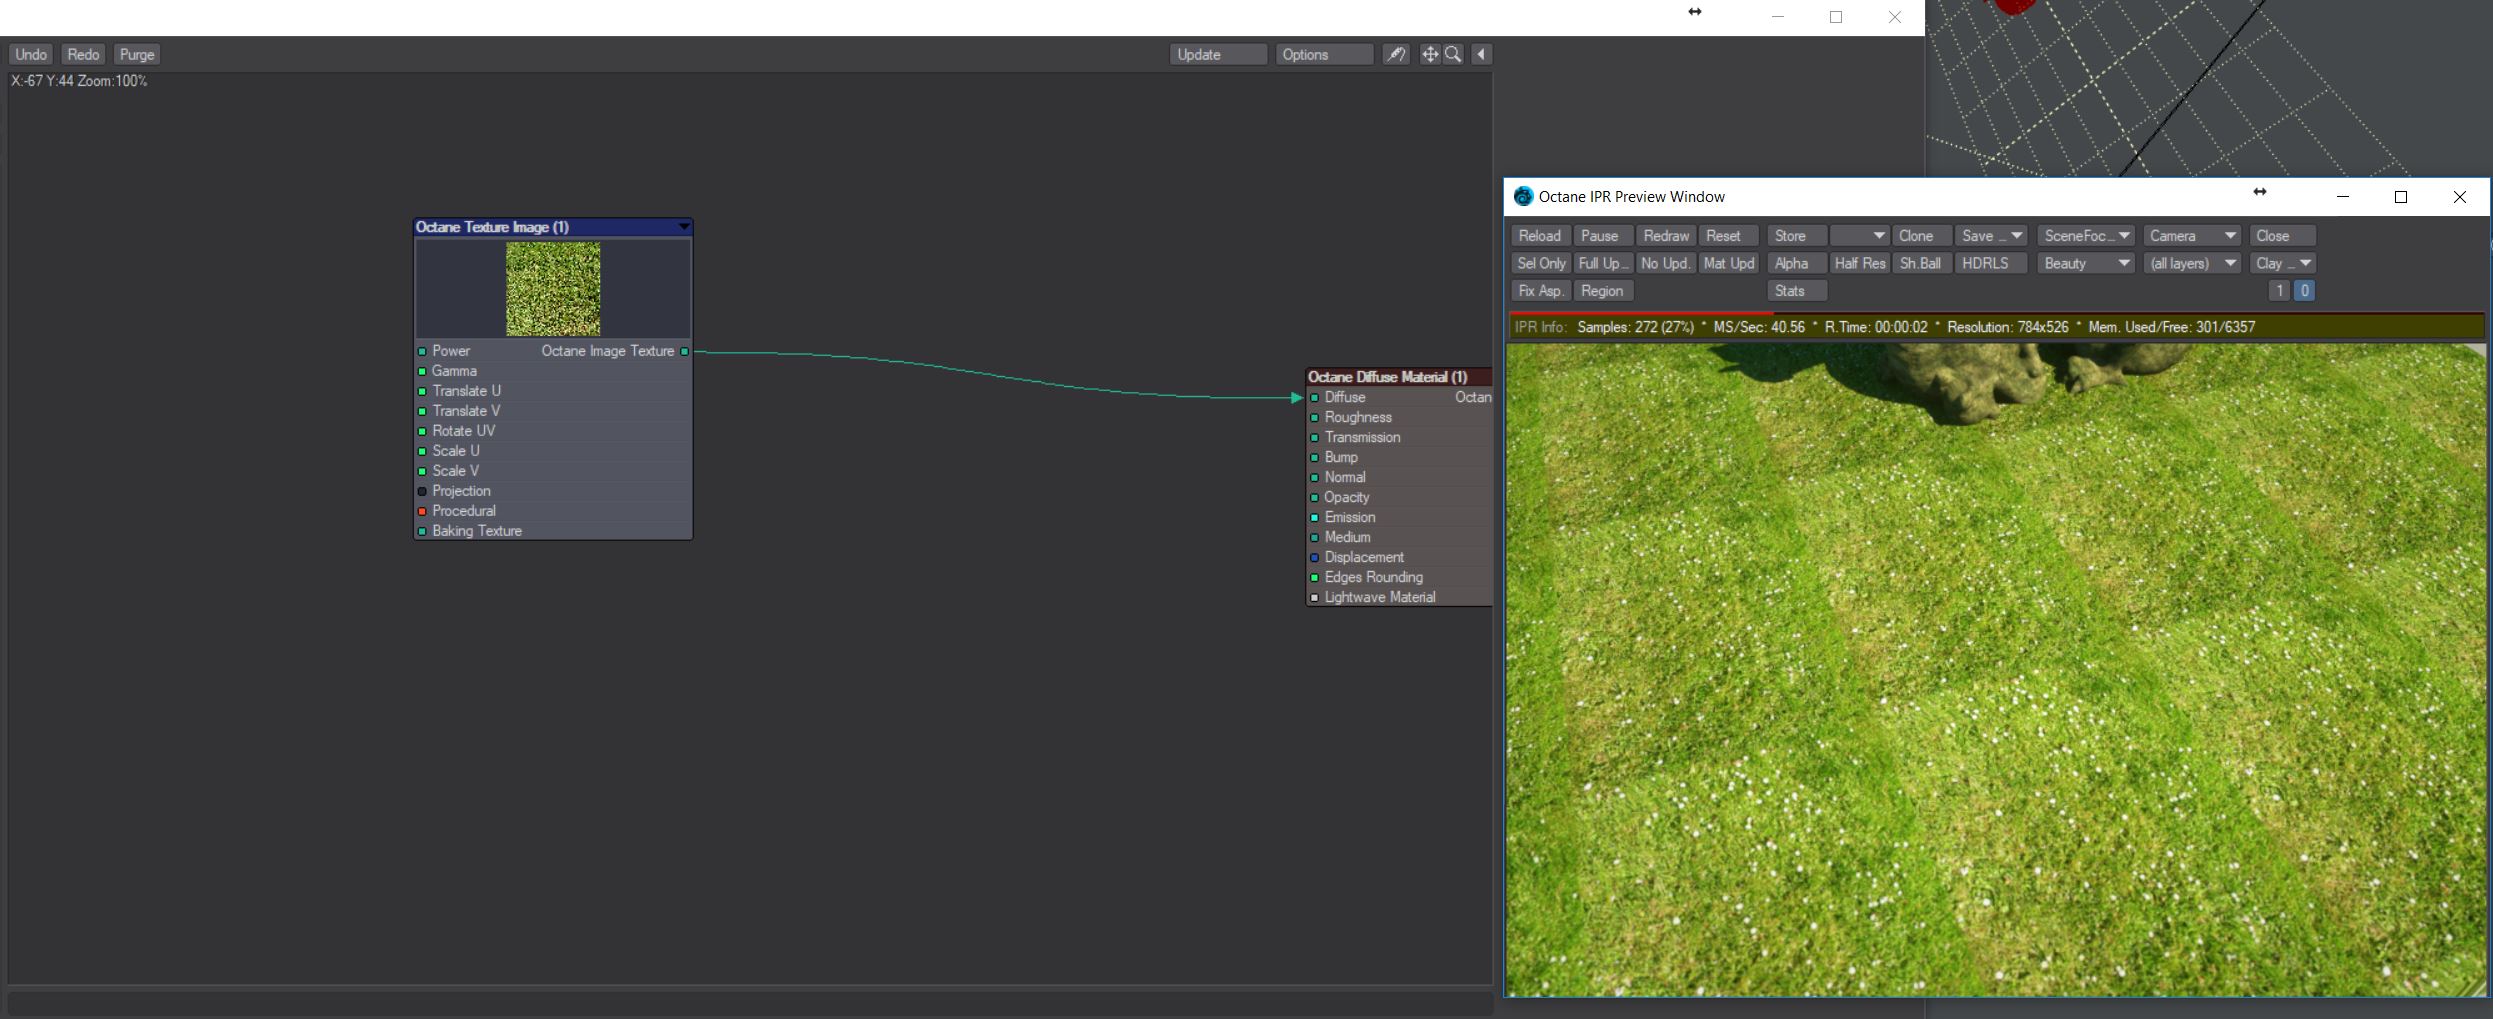Click the Octane Image Texture output socket

(684, 352)
